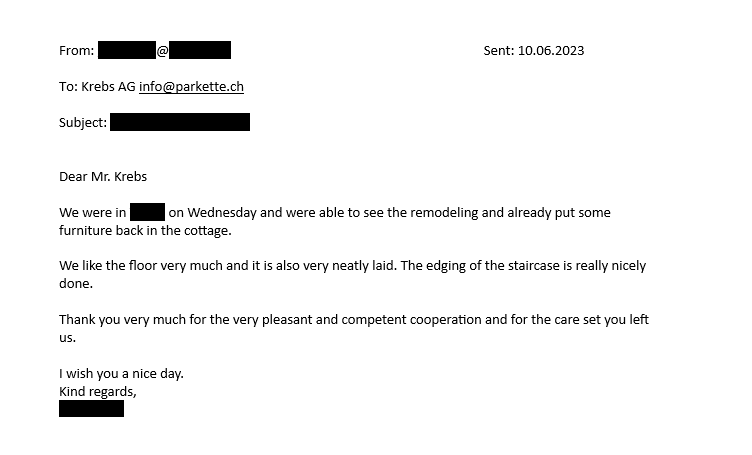Click 'I wish you a nice day' line

click(x=121, y=373)
